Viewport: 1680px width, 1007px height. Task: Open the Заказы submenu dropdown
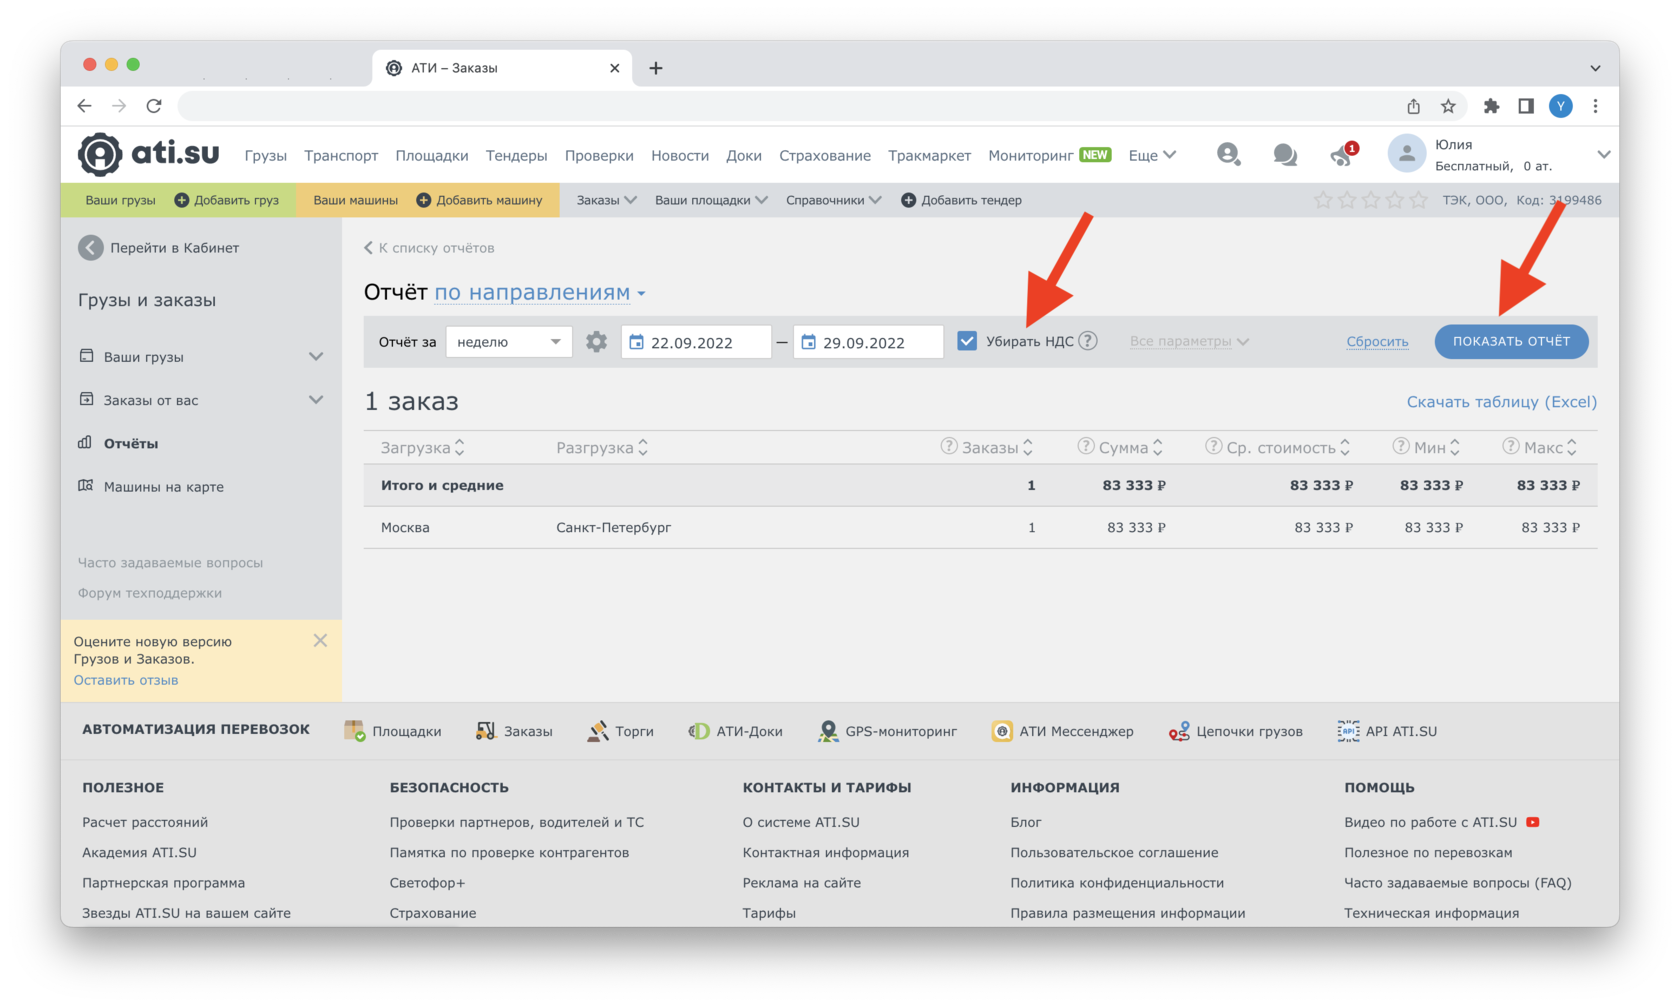(606, 200)
